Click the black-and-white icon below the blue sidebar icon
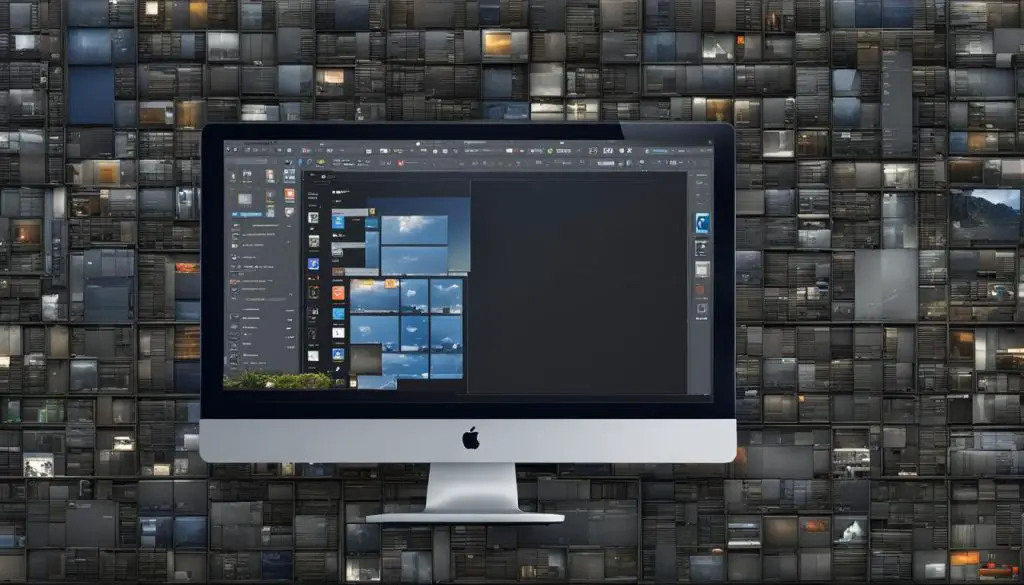Screen dimensions: 1024x585 coord(701,247)
